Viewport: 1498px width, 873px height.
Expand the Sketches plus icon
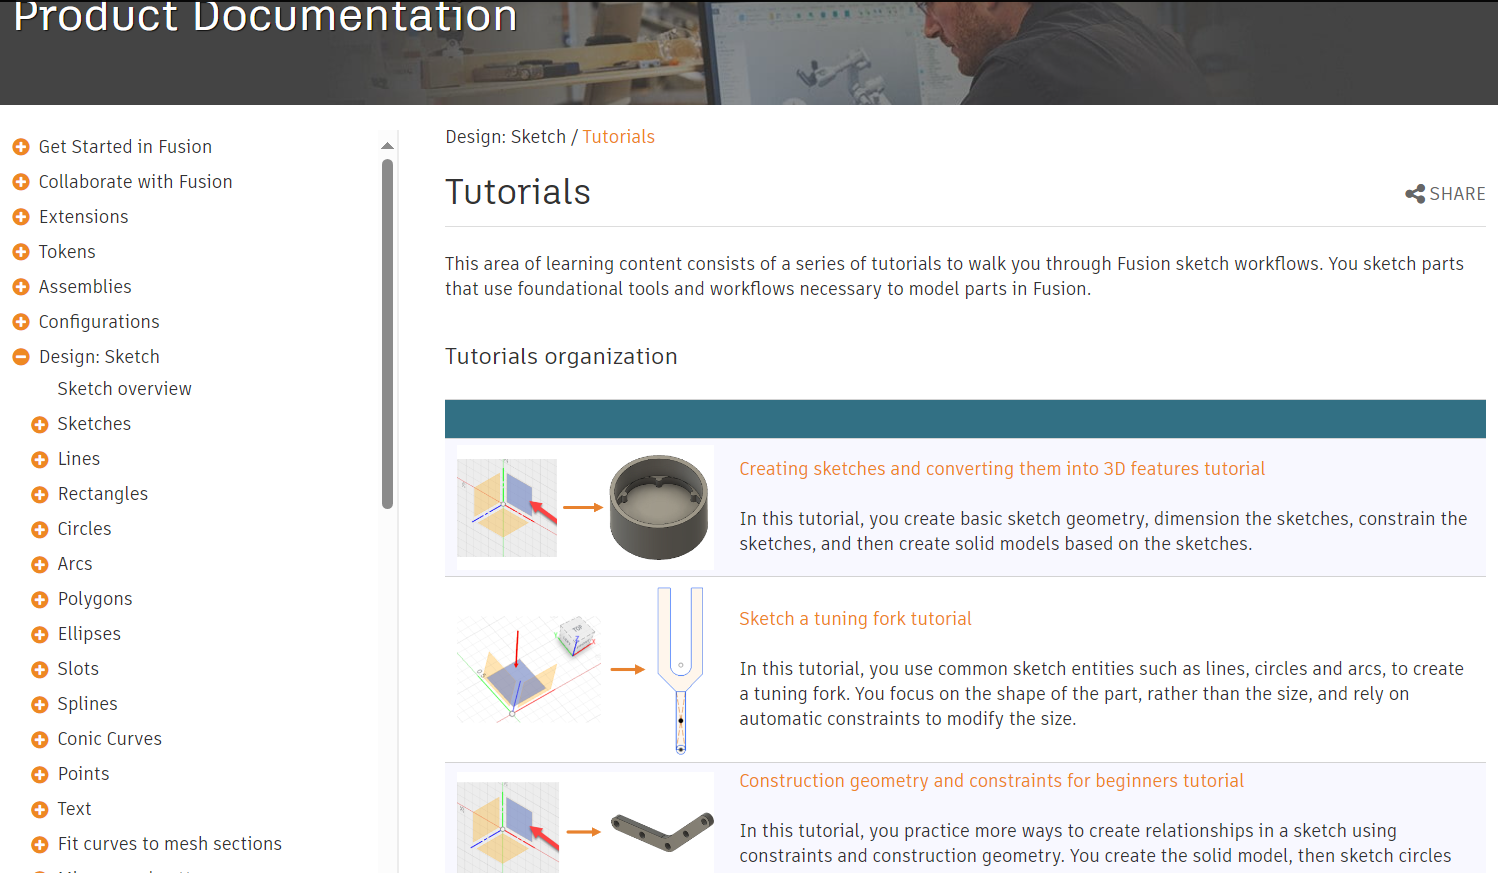pos(40,425)
